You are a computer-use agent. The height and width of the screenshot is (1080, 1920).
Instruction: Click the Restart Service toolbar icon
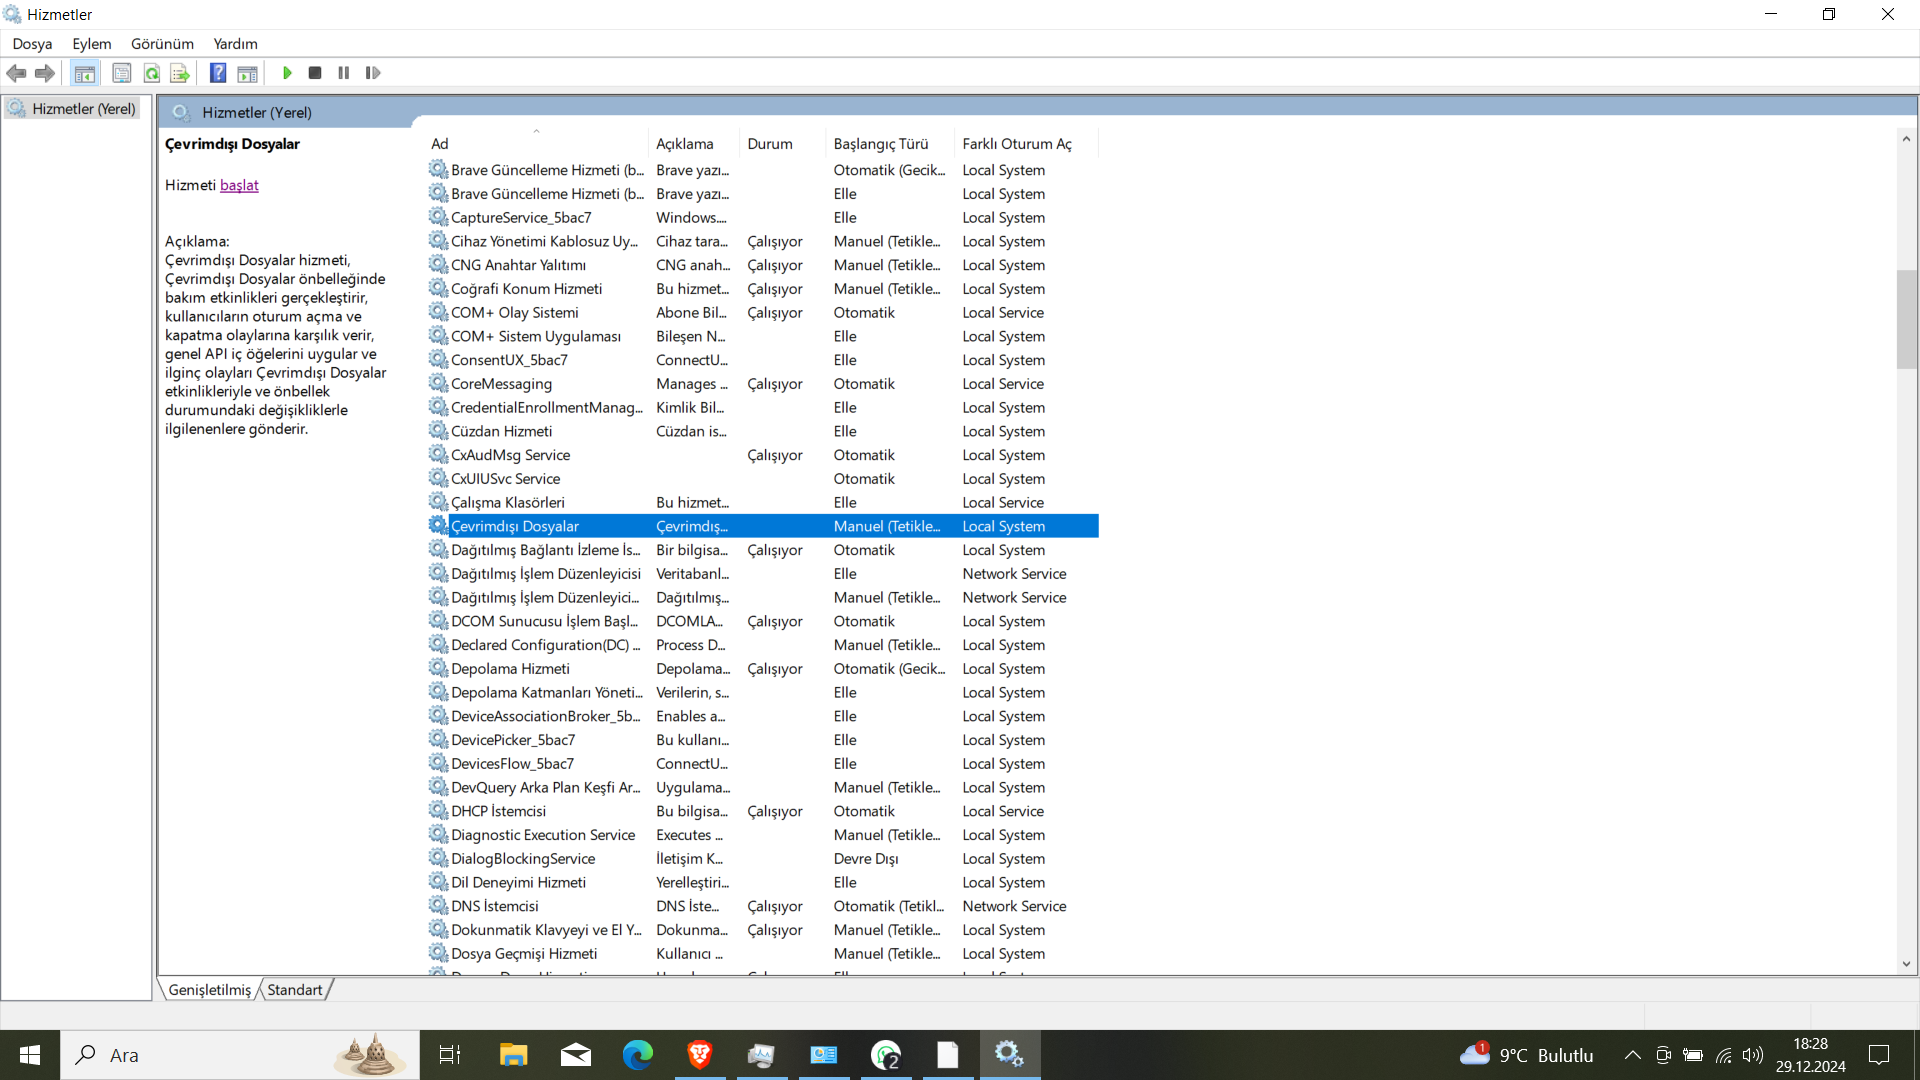coord(373,73)
